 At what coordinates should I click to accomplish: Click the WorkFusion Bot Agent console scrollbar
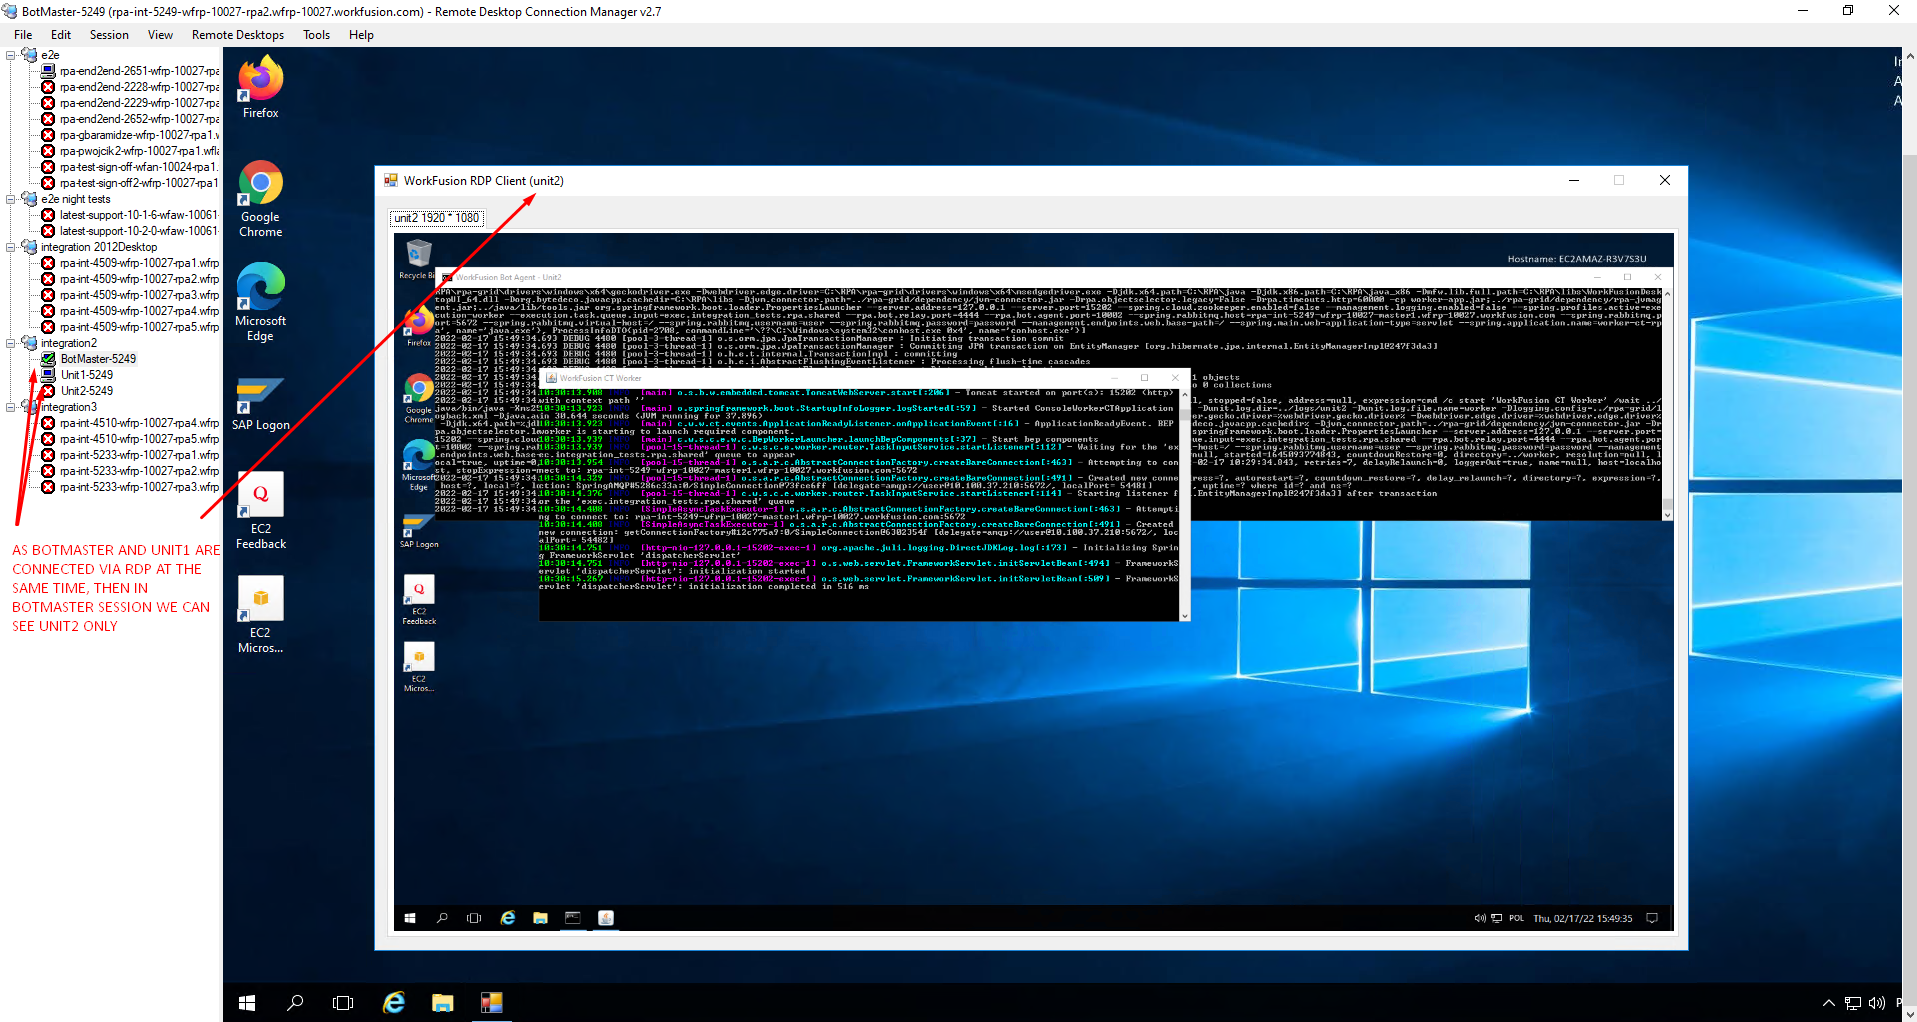[x=1667, y=403]
